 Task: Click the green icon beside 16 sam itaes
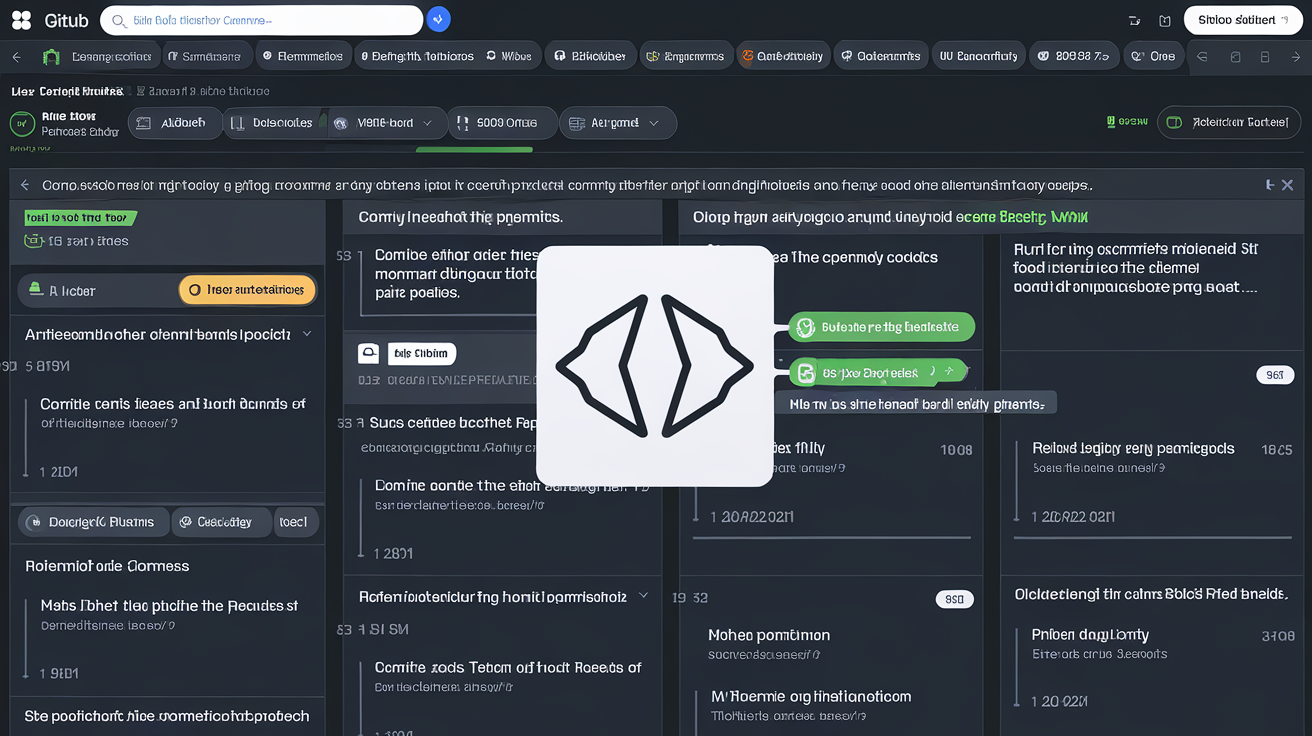pos(33,241)
